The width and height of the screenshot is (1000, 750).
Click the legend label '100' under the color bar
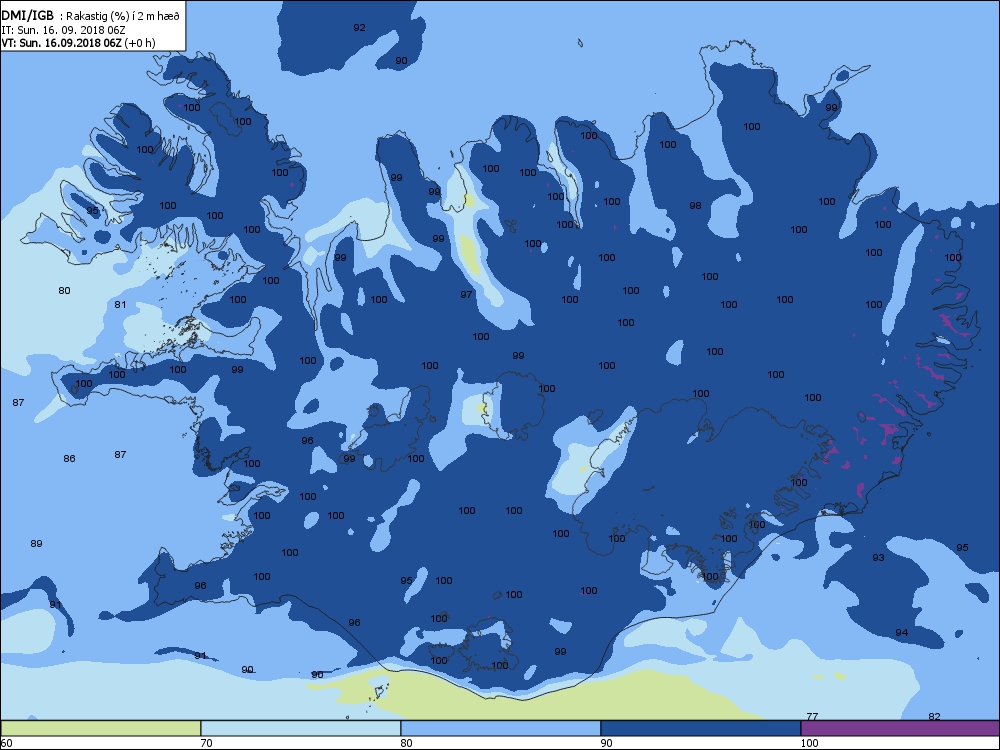click(809, 743)
